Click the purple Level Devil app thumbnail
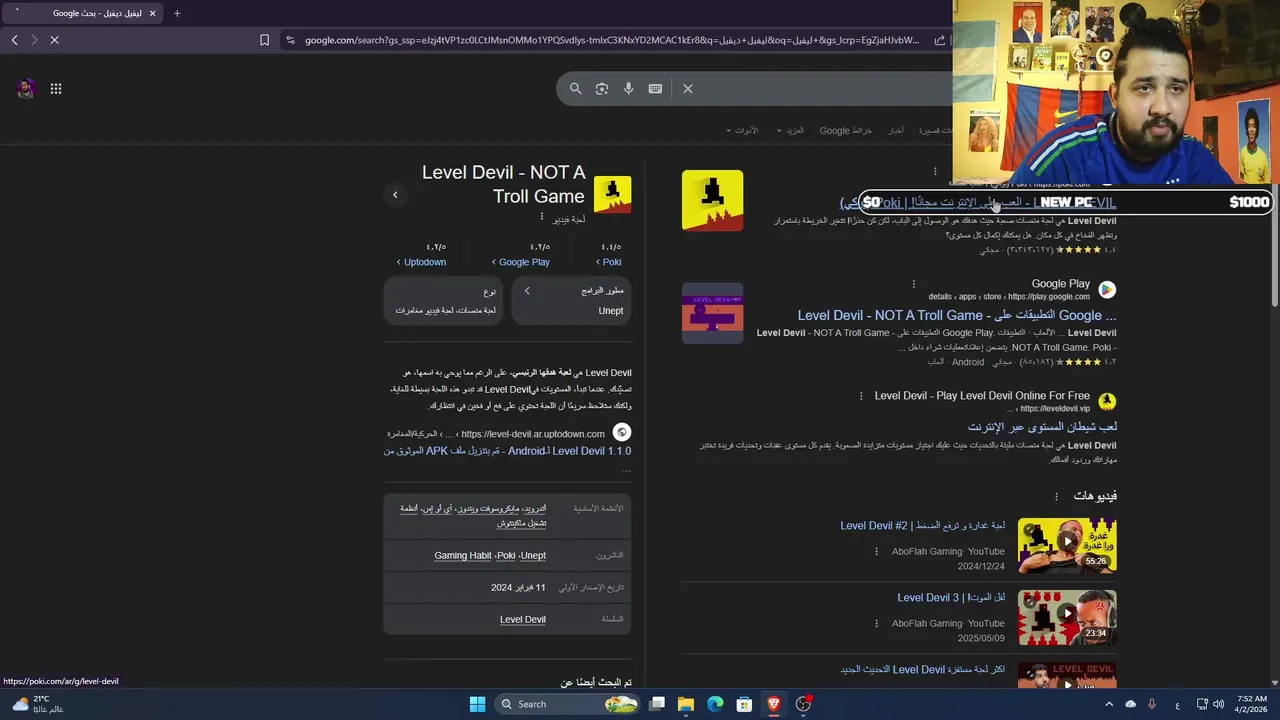Viewport: 1280px width, 720px height. [712, 313]
